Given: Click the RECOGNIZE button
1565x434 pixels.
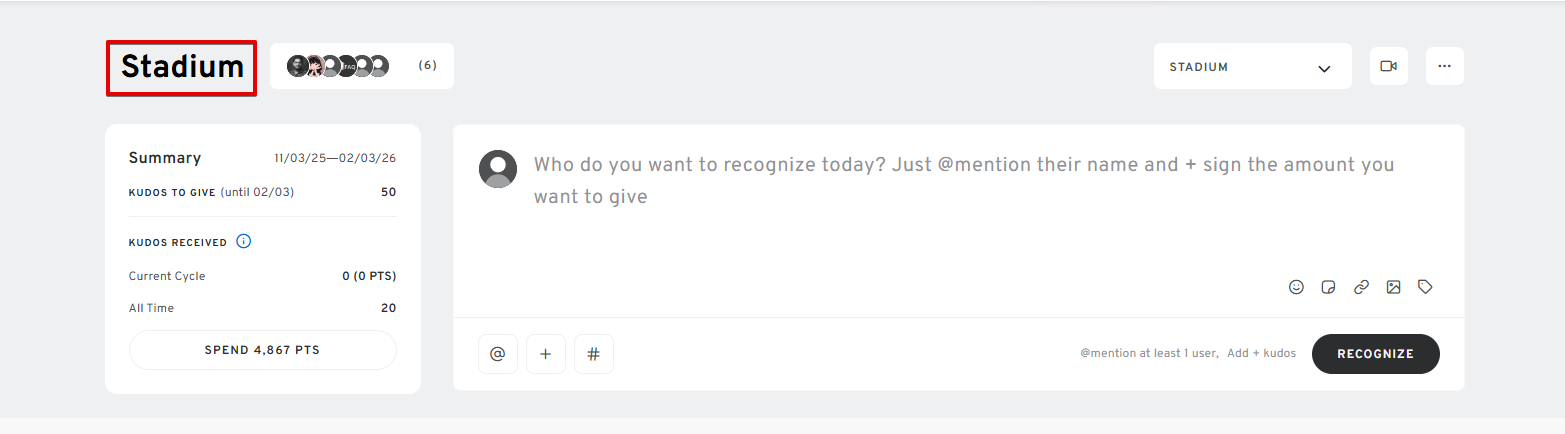Looking at the screenshot, I should coord(1375,354).
